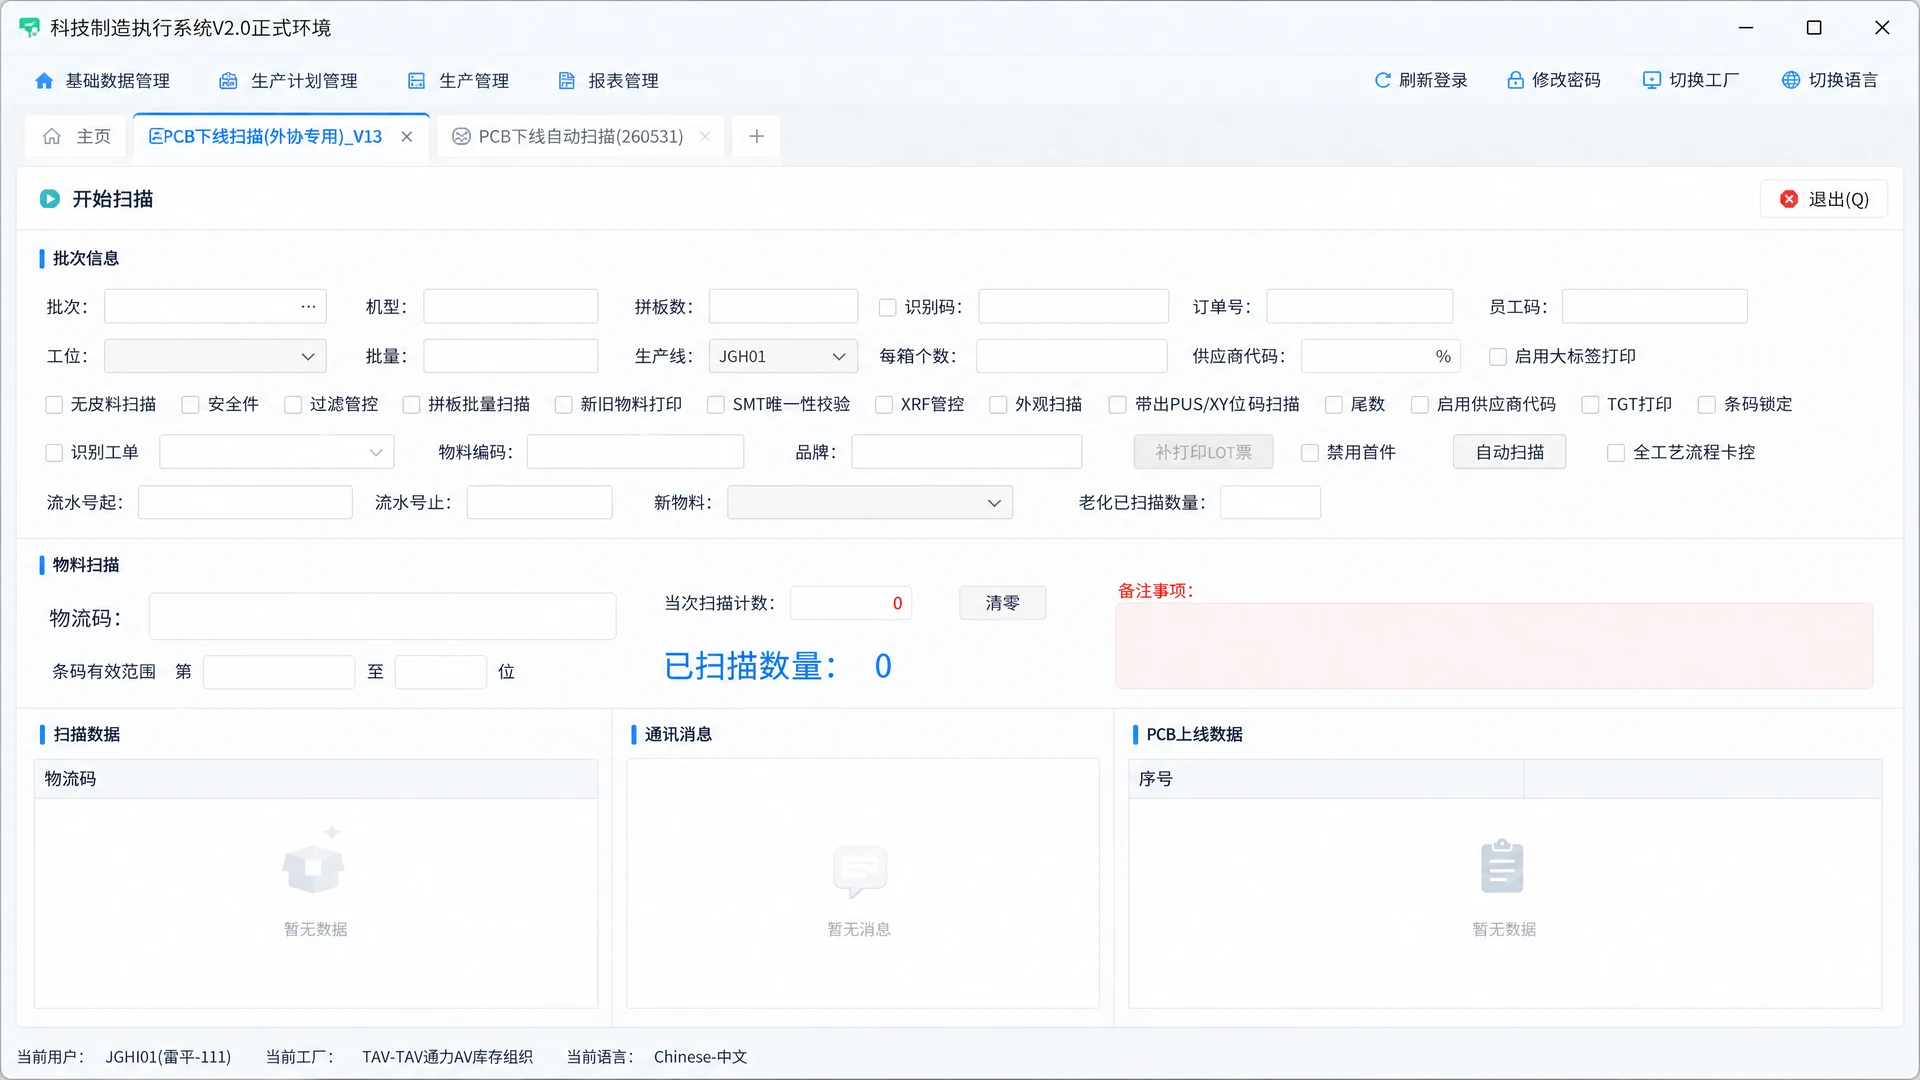This screenshot has height=1080, width=1920.
Task: Tick the 尾数 checkbox
Action: coord(1334,405)
